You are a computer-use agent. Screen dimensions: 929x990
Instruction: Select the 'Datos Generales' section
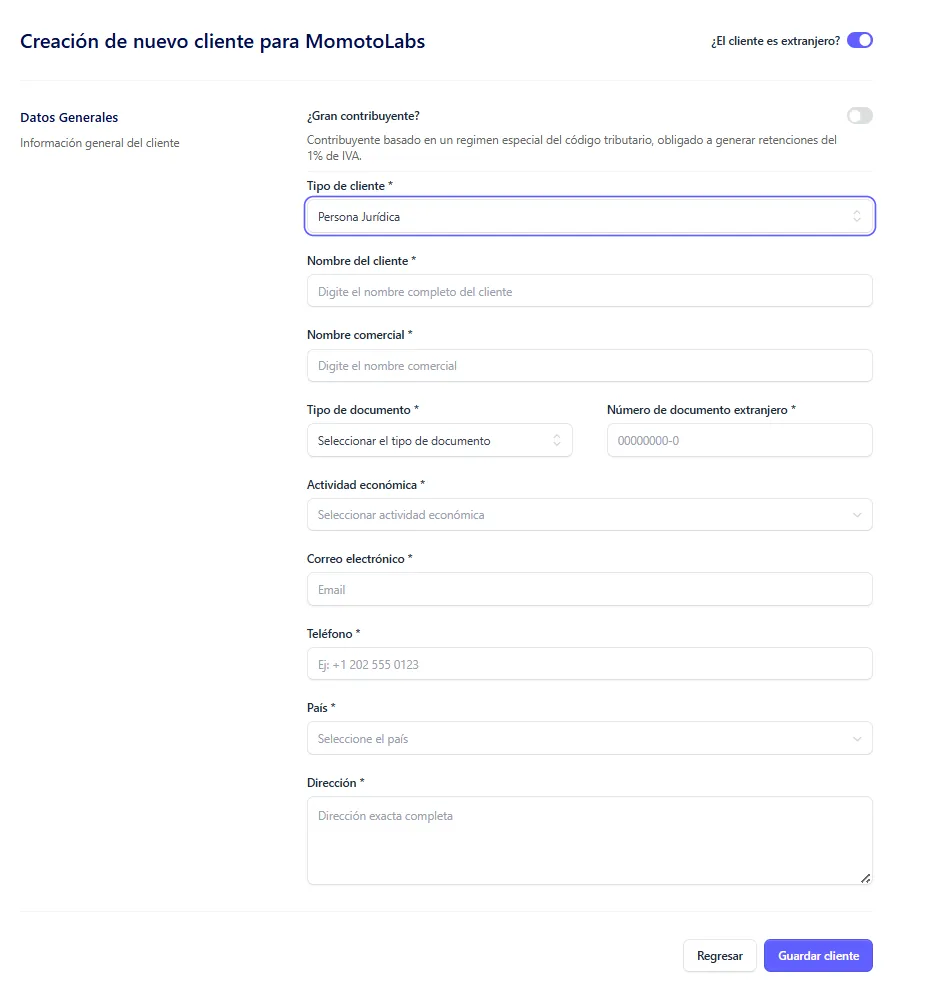pos(69,117)
